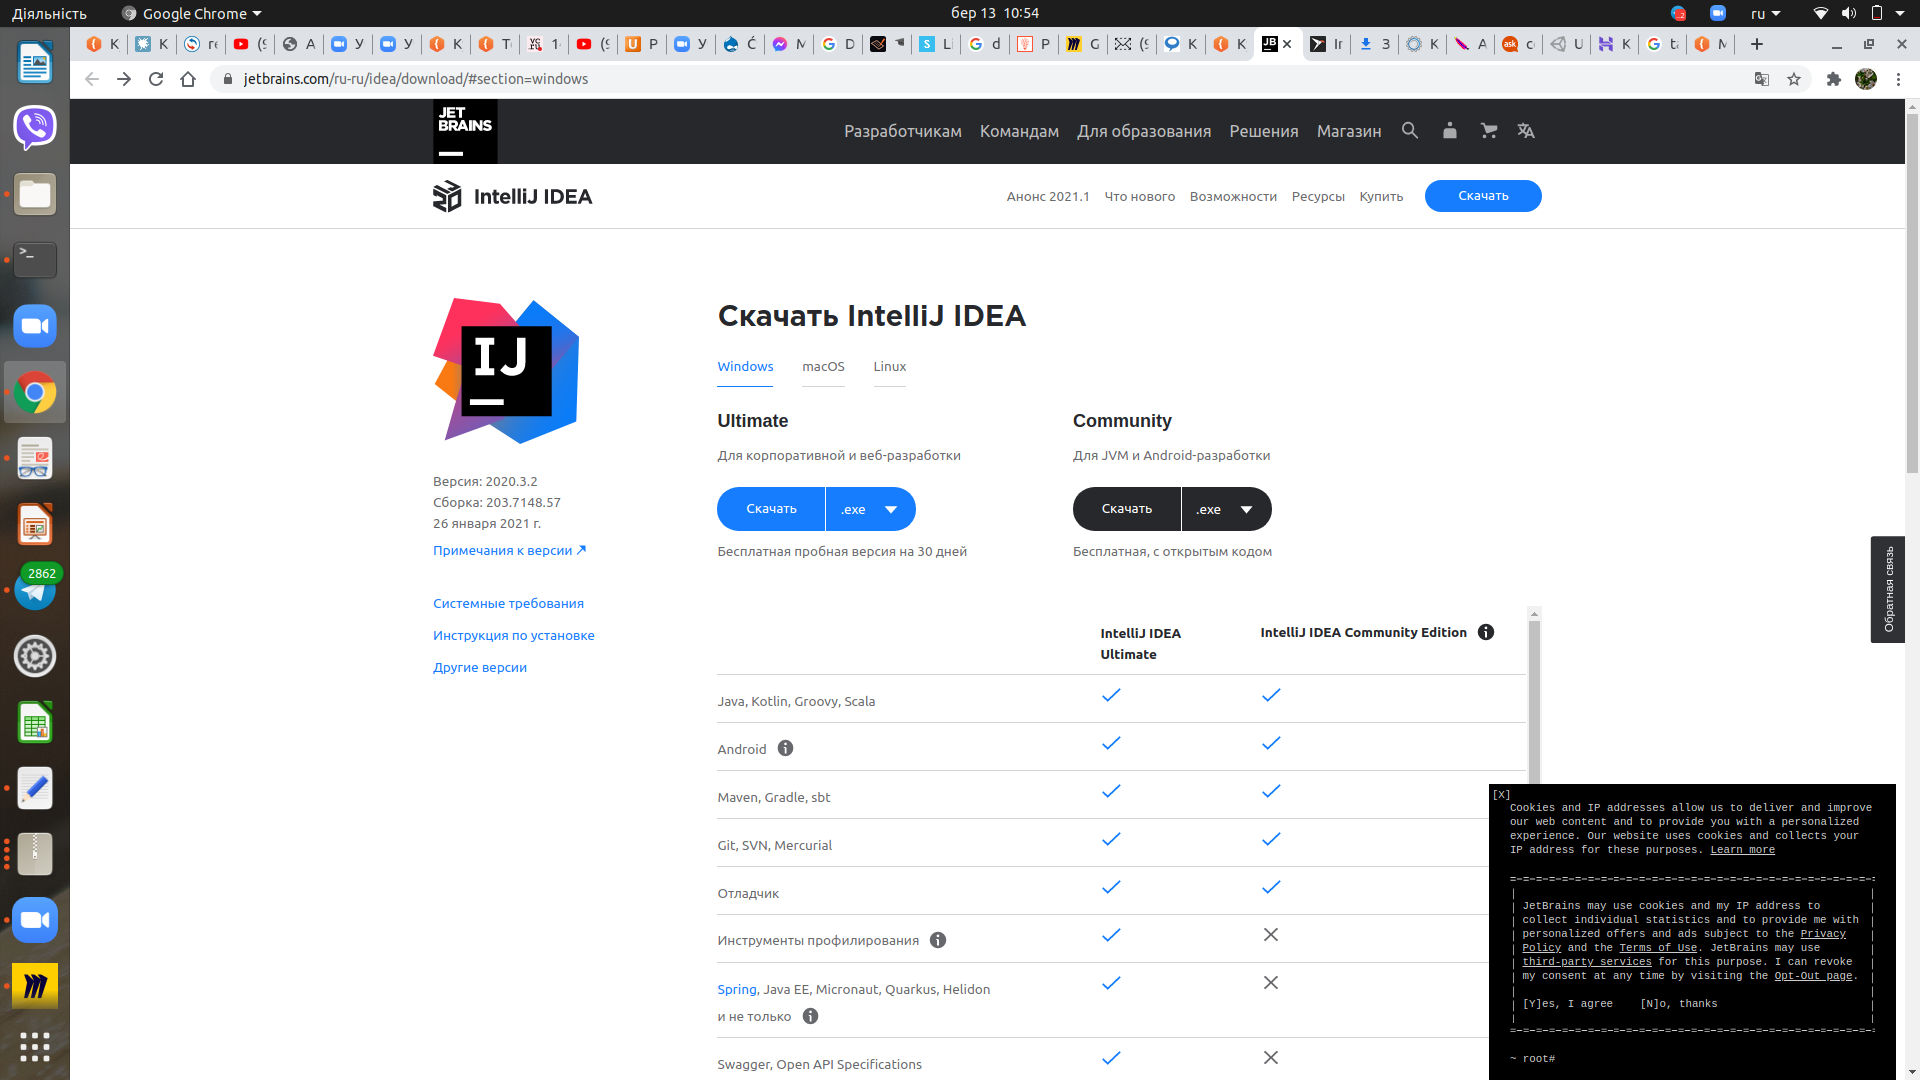Open Opt-Out page link in cookie notice

tap(1813, 976)
